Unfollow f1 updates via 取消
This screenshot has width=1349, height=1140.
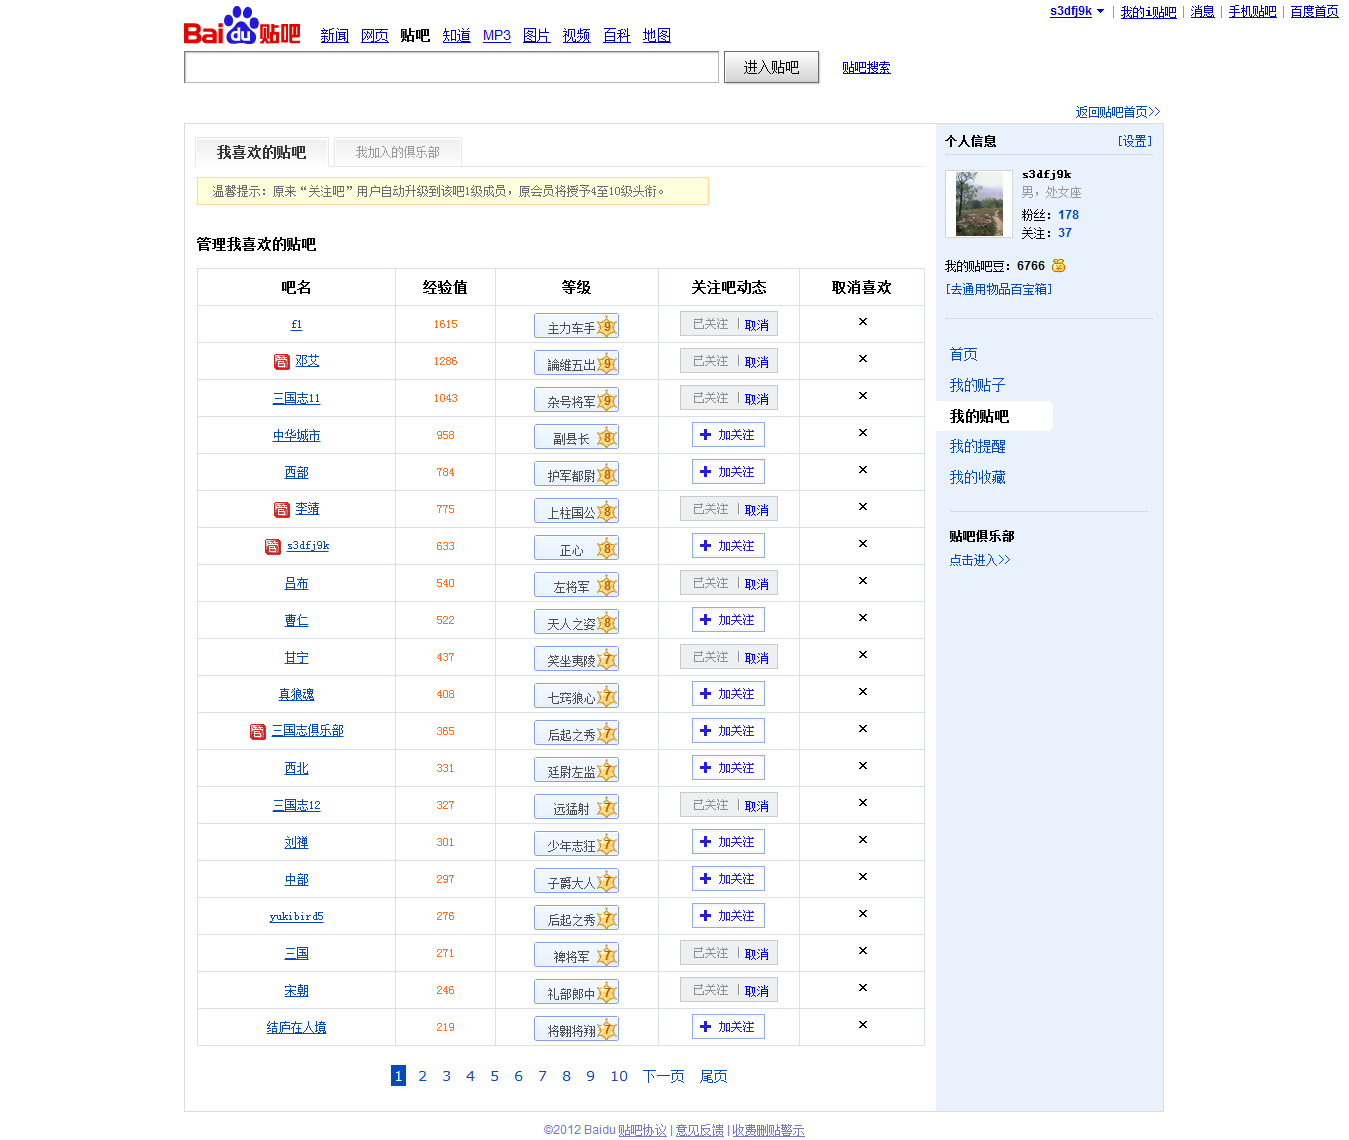click(757, 325)
